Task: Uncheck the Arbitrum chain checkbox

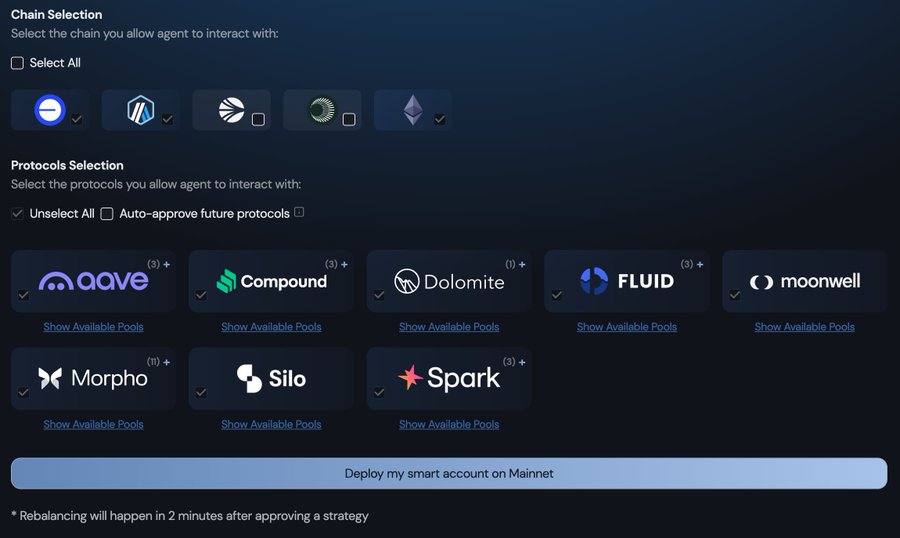Action: pyautogui.click(x=167, y=119)
